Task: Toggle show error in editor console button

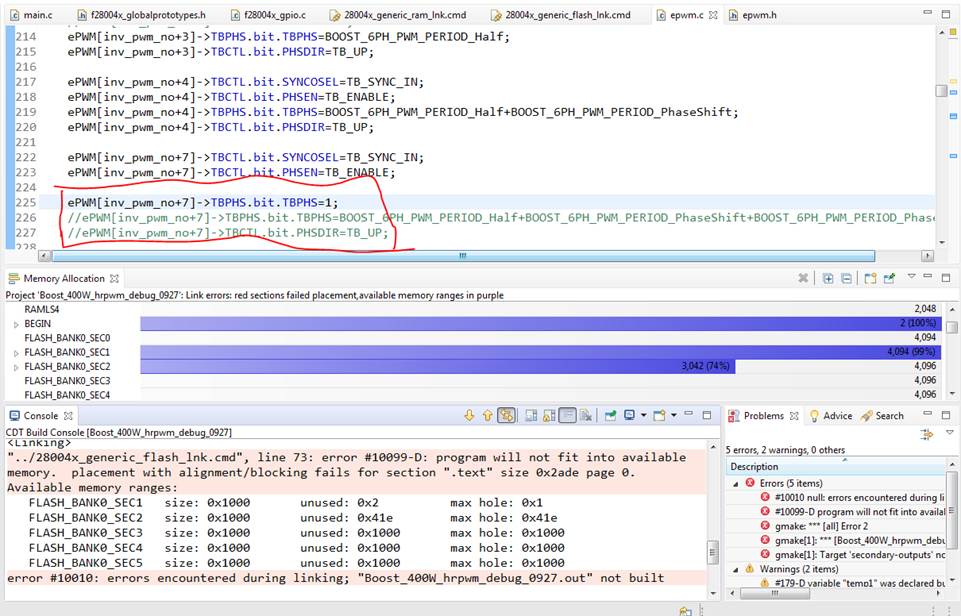Action: pos(506,416)
